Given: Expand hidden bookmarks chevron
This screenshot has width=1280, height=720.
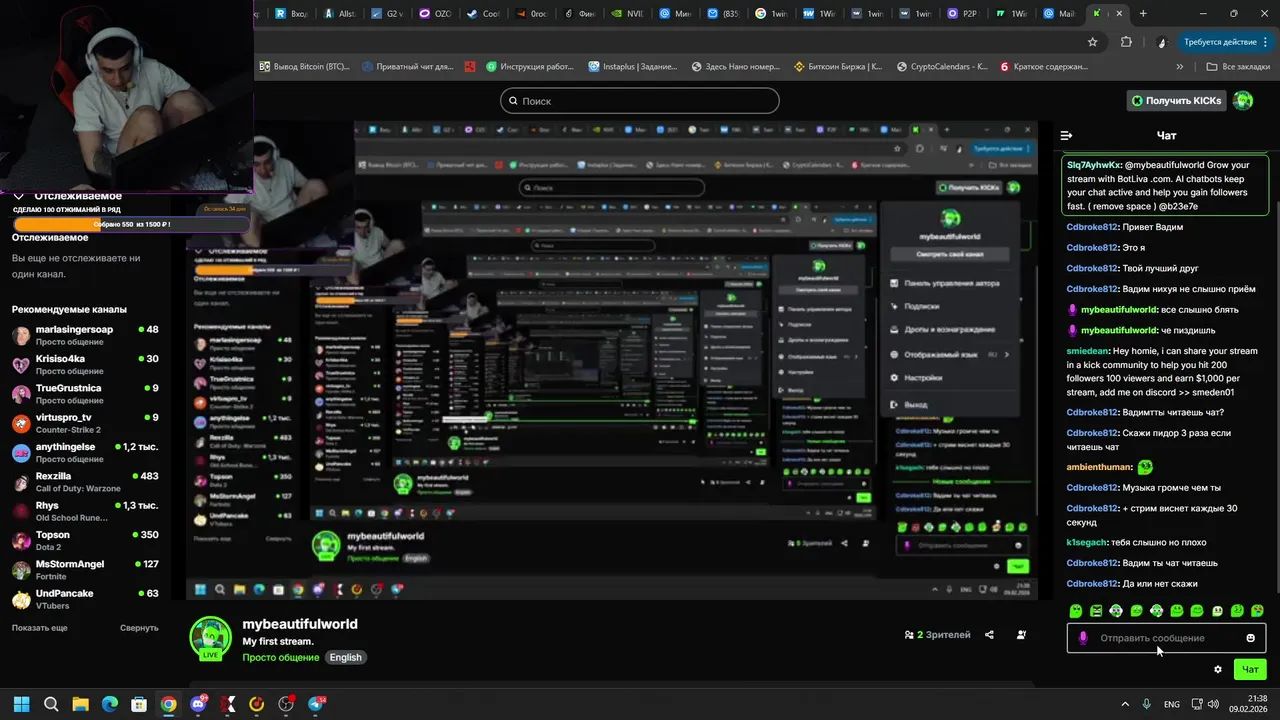Looking at the screenshot, I should [1180, 66].
